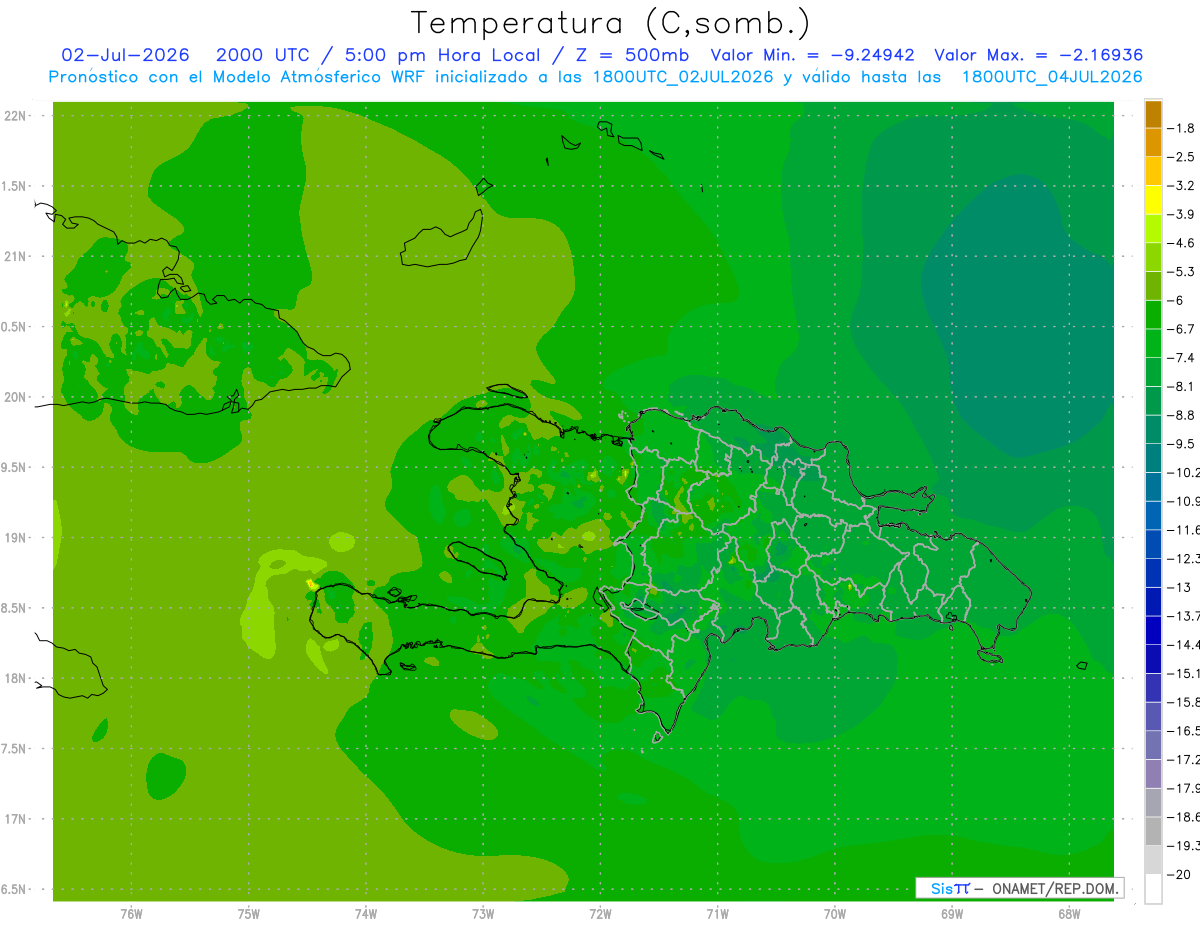Click the "17N" latitude axis label
The image size is (1200, 927).
(14, 819)
